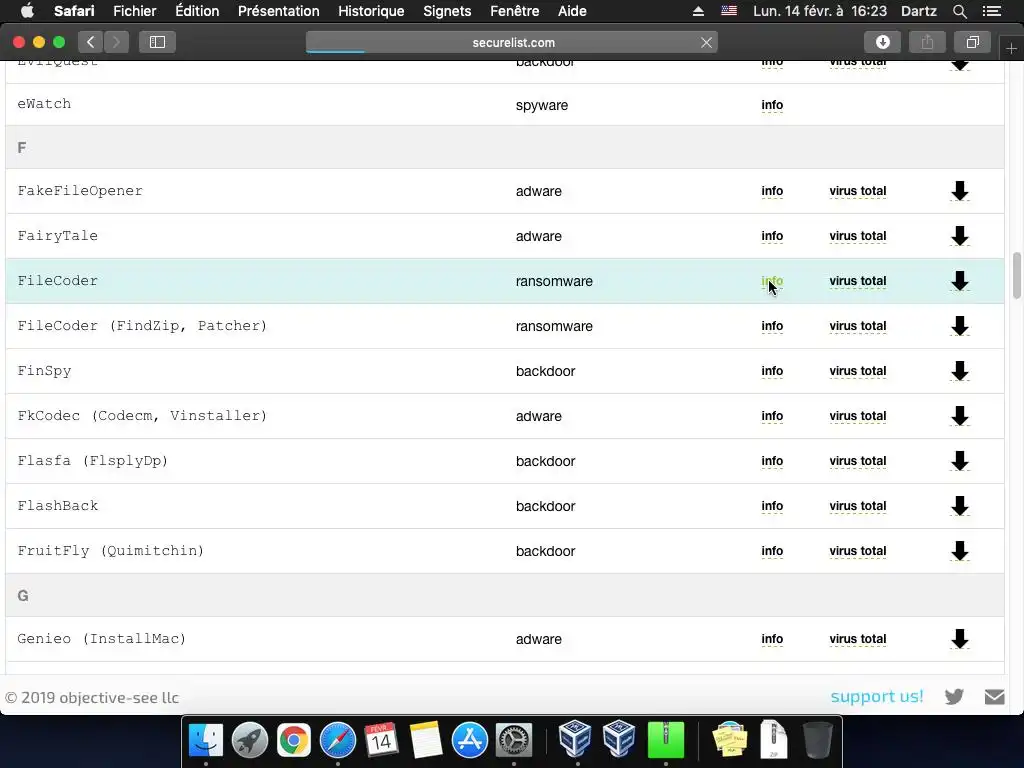This screenshot has height=768, width=1024.
Task: Download the FlashBack sample
Action: point(959,506)
